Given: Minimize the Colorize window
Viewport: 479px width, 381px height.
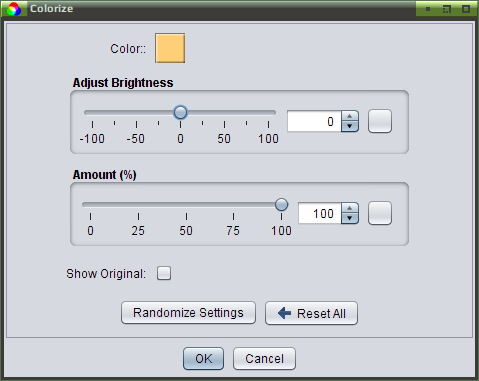Looking at the screenshot, I should point(428,9).
